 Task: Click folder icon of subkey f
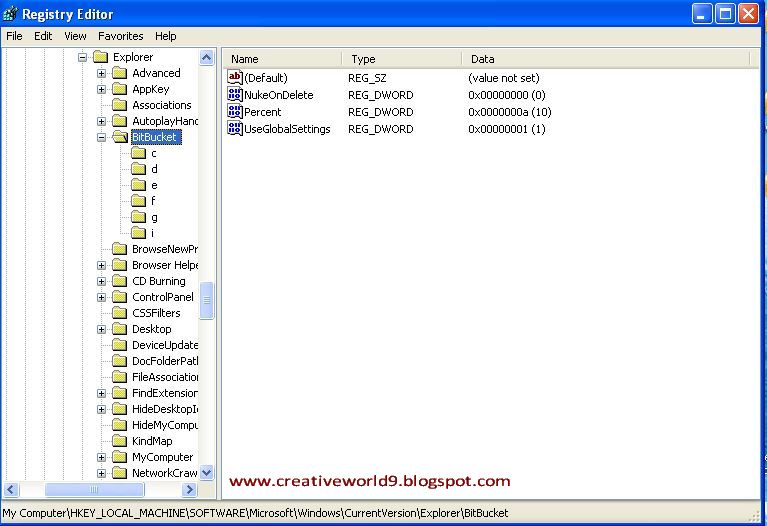138,201
